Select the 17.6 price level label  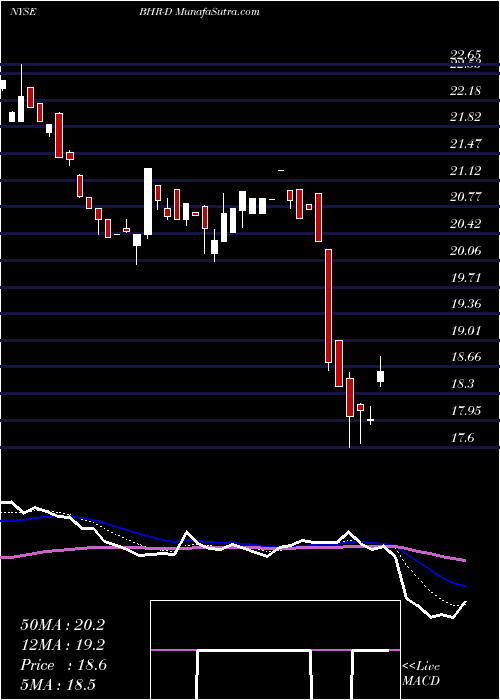[462, 438]
